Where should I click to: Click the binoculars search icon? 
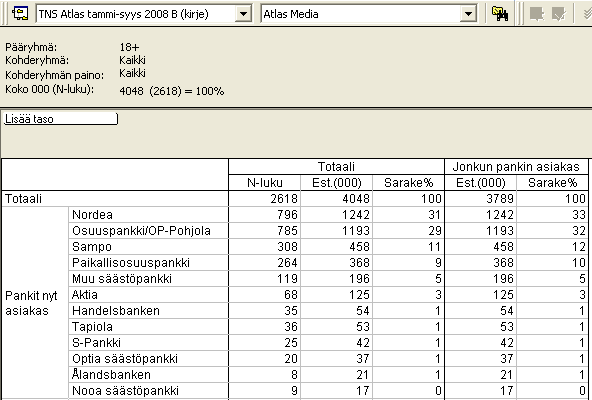(x=500, y=14)
